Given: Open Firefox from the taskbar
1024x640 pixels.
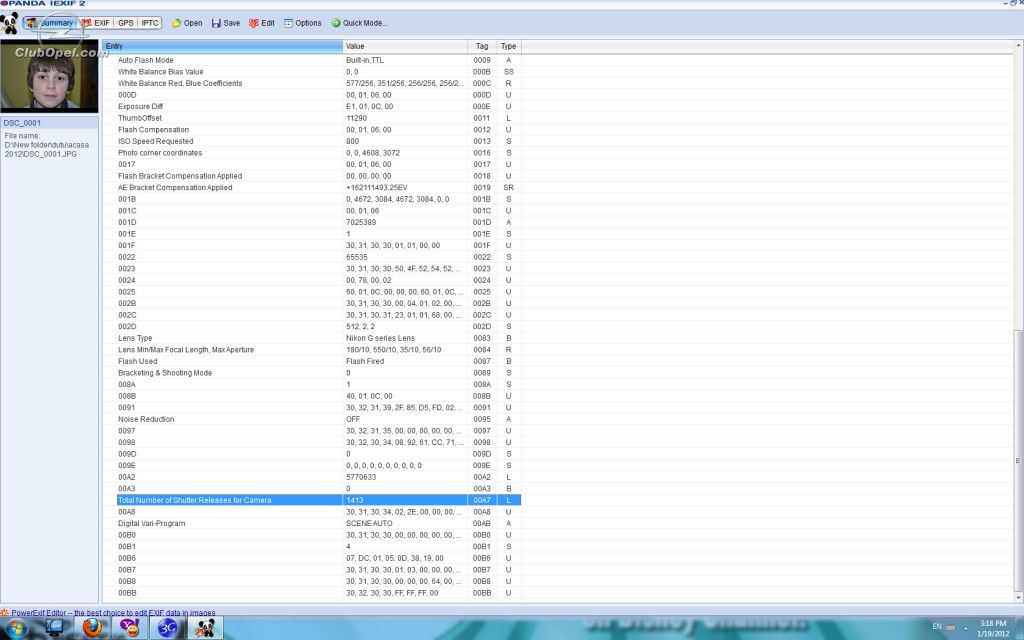Looking at the screenshot, I should point(93,628).
